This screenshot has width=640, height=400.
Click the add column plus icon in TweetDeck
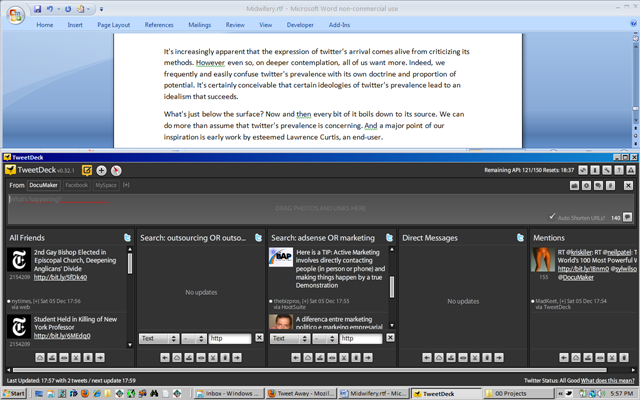click(x=102, y=170)
